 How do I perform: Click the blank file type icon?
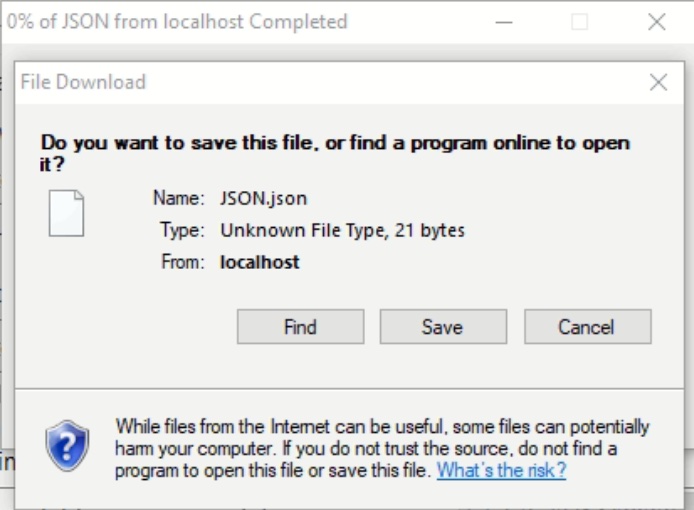[x=66, y=213]
